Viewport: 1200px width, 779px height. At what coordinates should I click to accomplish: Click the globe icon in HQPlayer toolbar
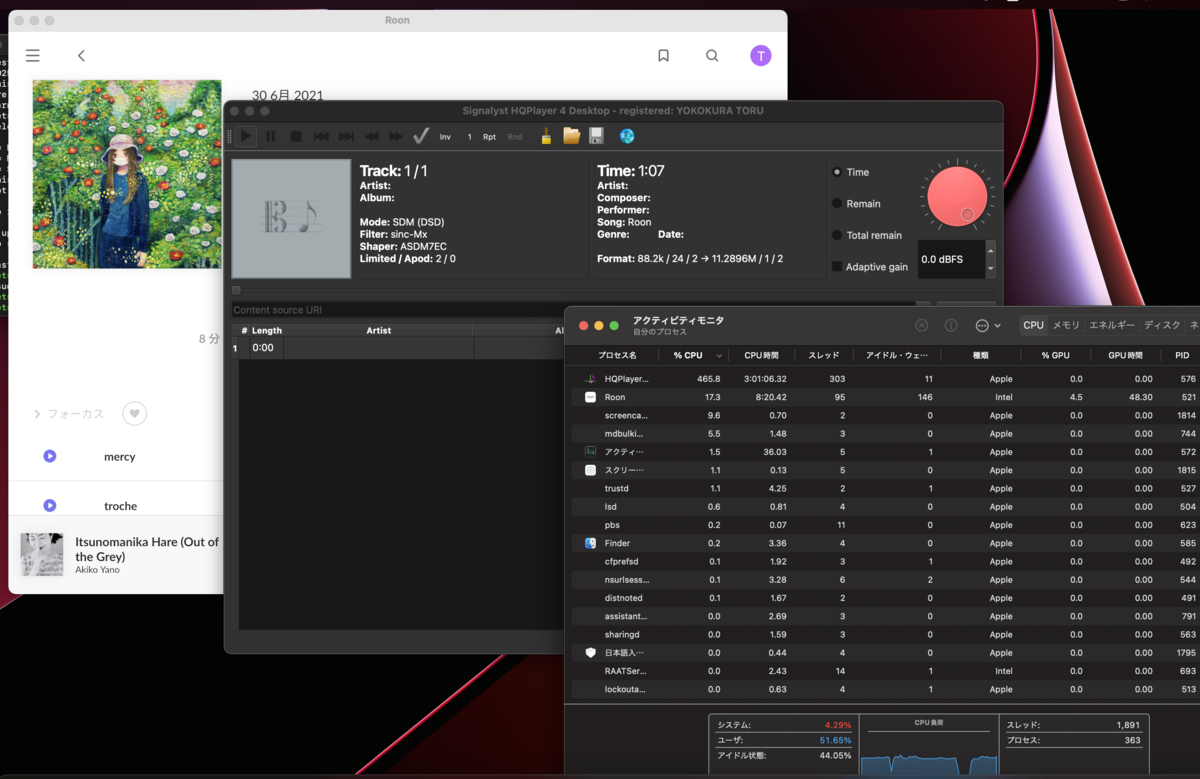click(x=627, y=136)
